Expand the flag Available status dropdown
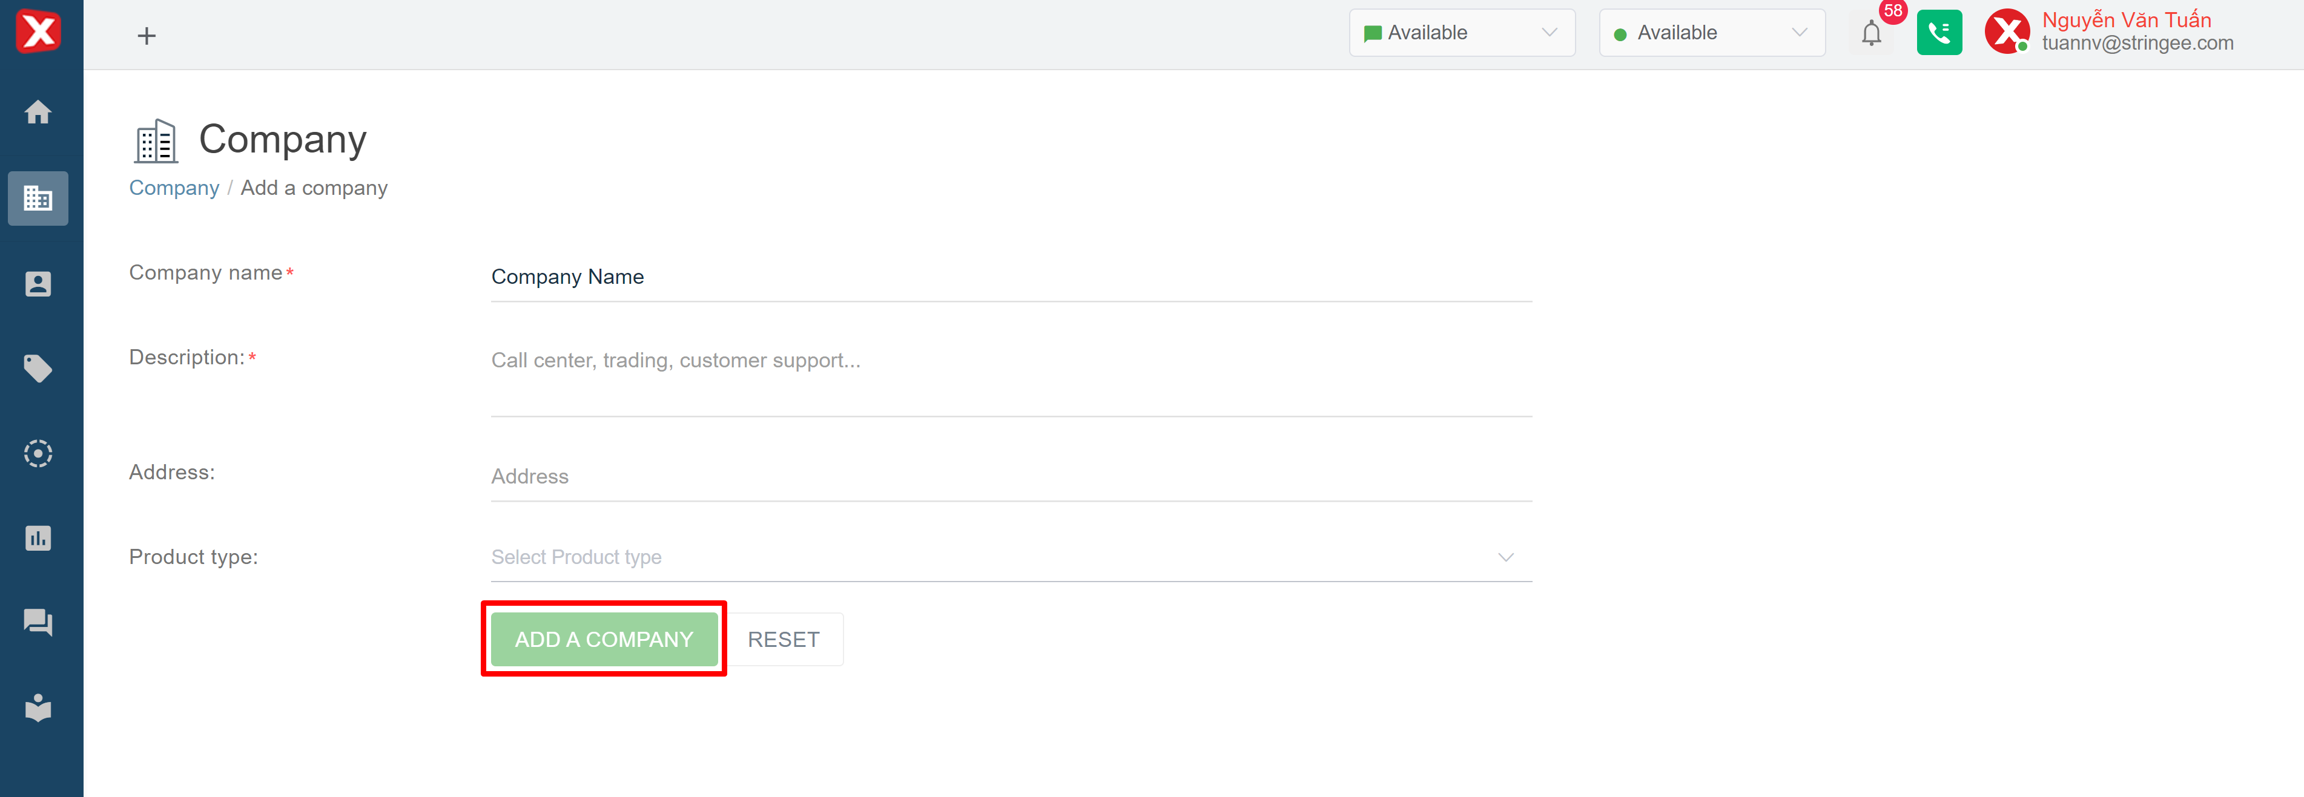 pyautogui.click(x=1461, y=33)
